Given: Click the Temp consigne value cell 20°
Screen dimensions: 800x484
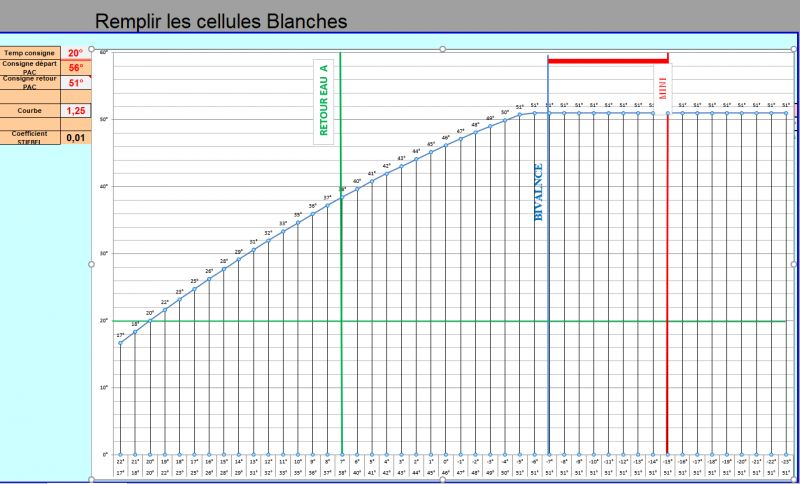Looking at the screenshot, I should tap(75, 53).
